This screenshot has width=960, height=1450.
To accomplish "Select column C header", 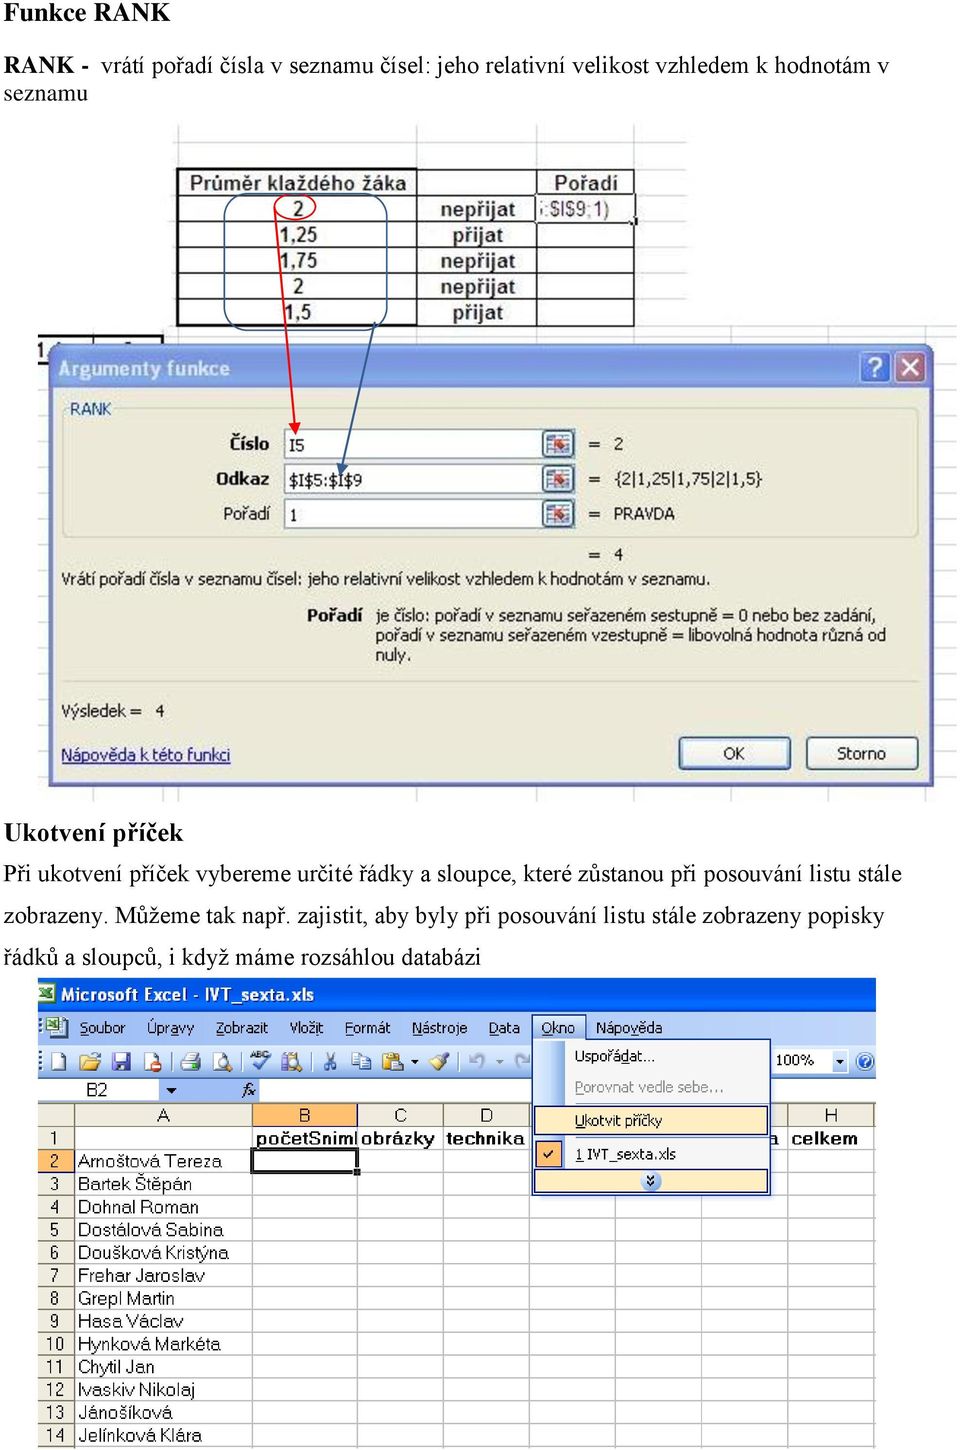I will coord(400,1115).
